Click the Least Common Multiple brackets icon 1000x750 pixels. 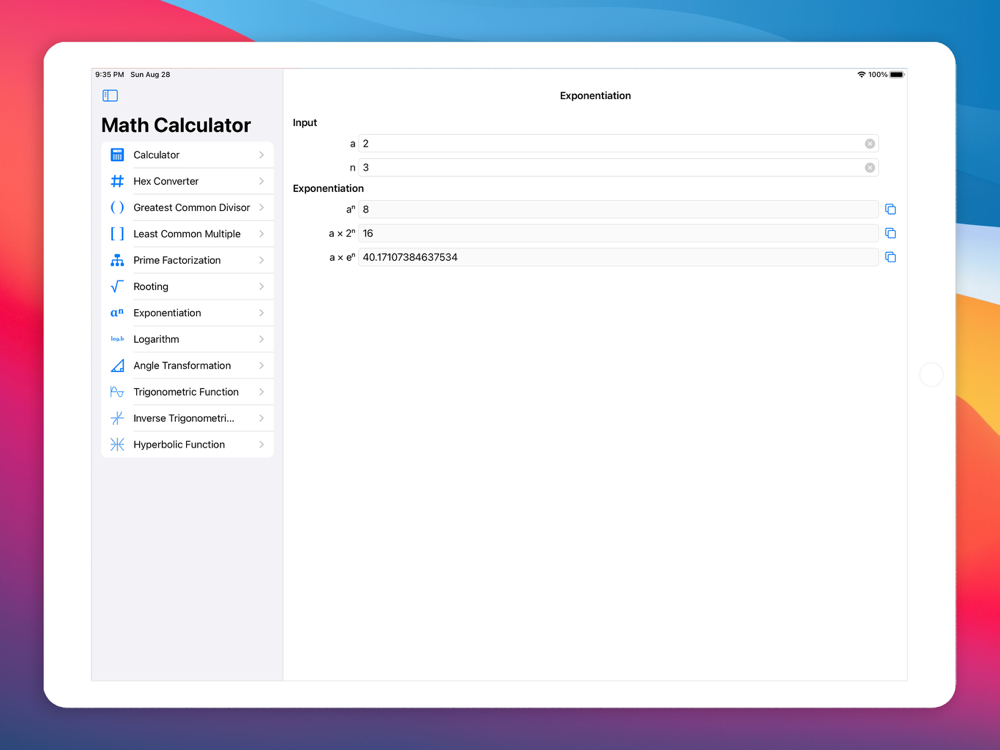pos(117,234)
